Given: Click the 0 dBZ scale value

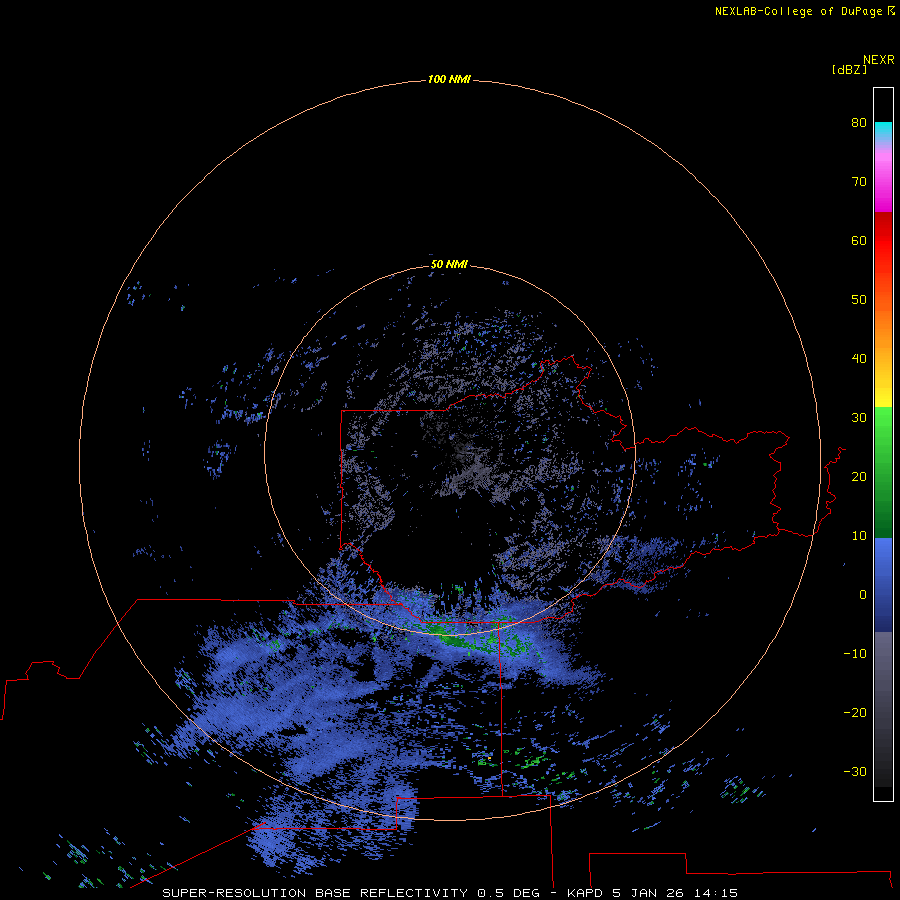Looking at the screenshot, I should [863, 595].
